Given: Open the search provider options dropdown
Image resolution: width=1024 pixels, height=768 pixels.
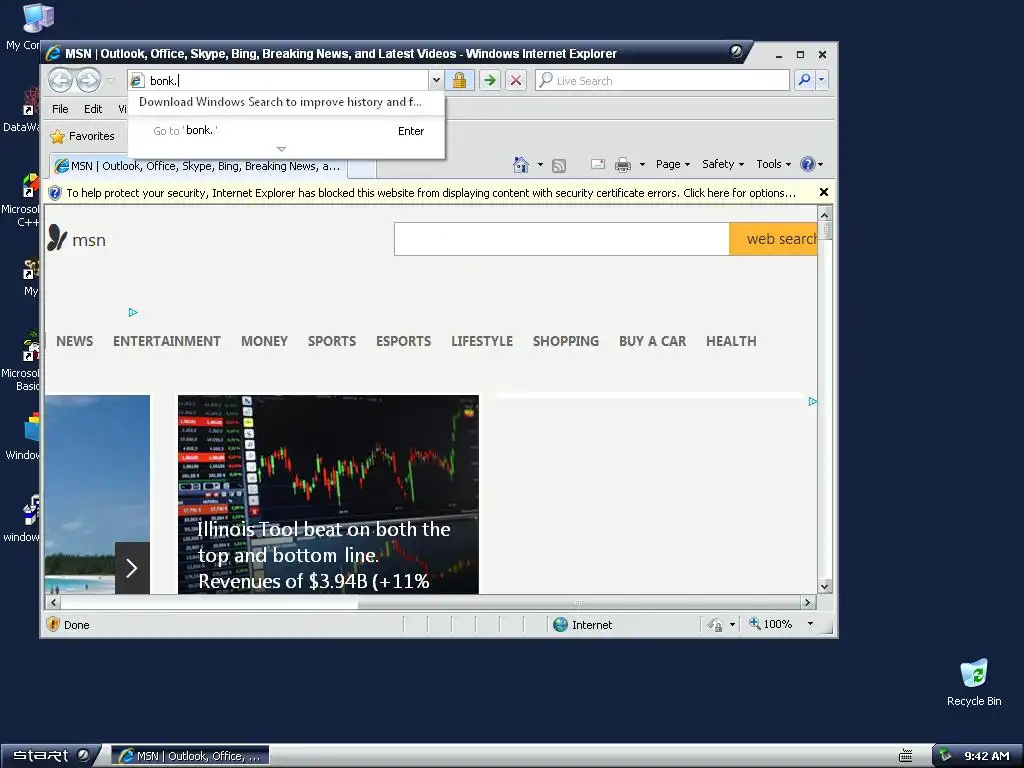Looking at the screenshot, I should (822, 80).
